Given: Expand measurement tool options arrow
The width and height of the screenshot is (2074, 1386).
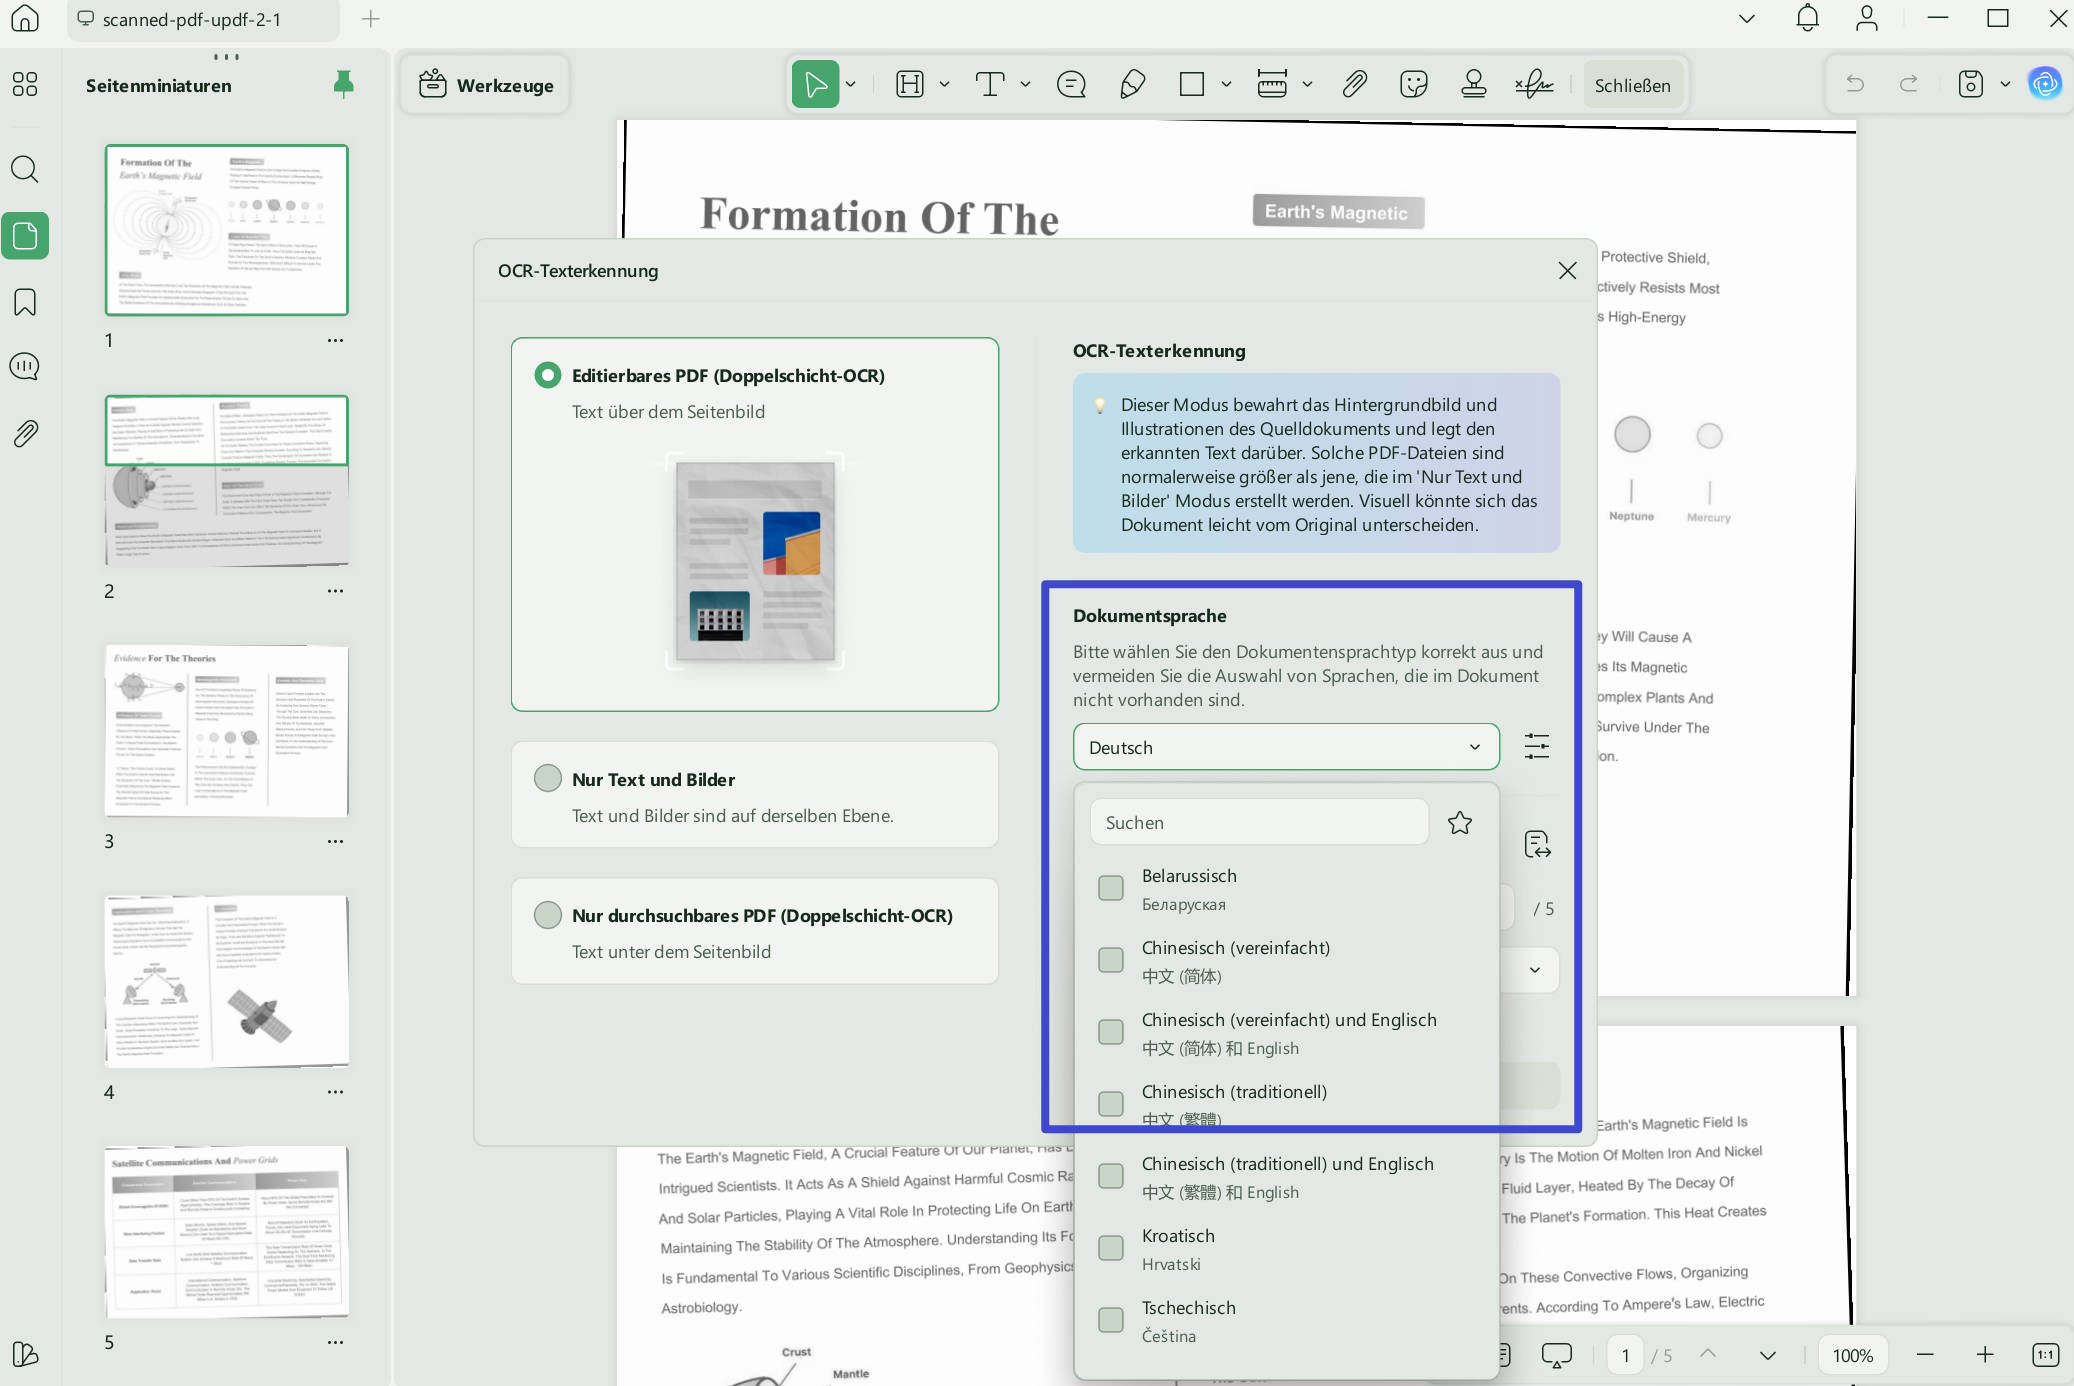Looking at the screenshot, I should pos(1307,85).
